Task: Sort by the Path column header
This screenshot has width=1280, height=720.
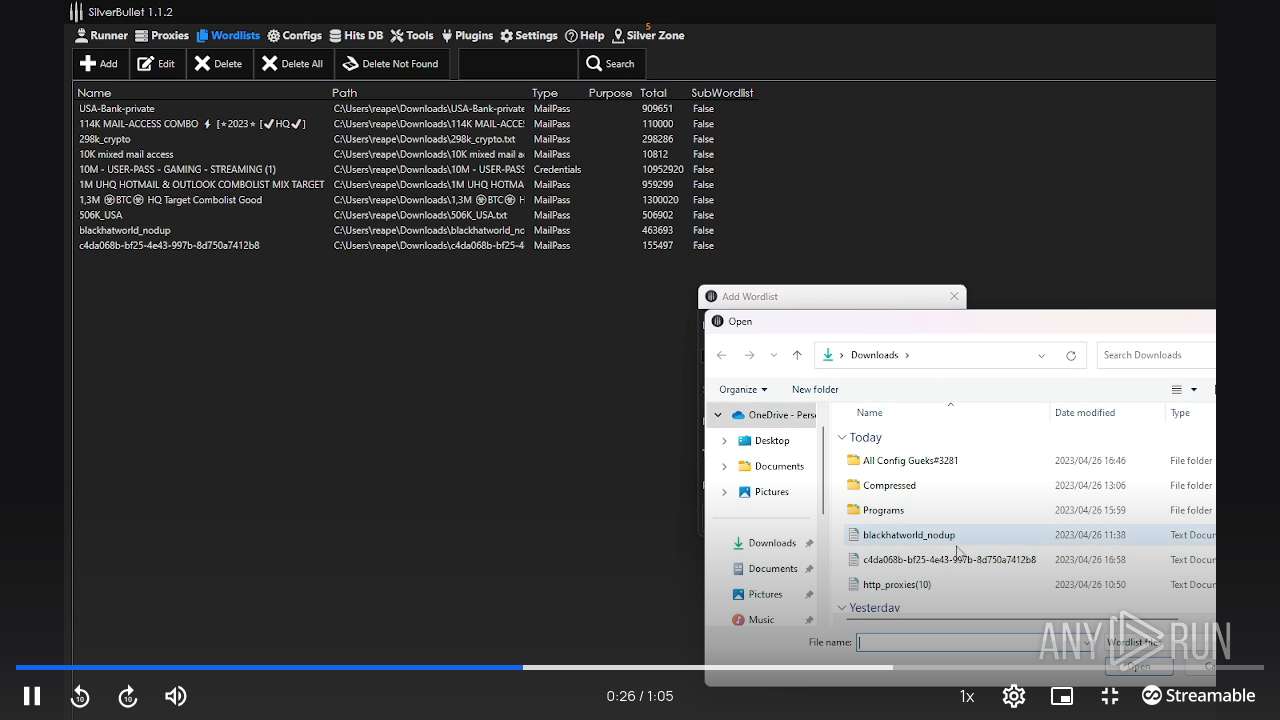Action: (x=344, y=93)
